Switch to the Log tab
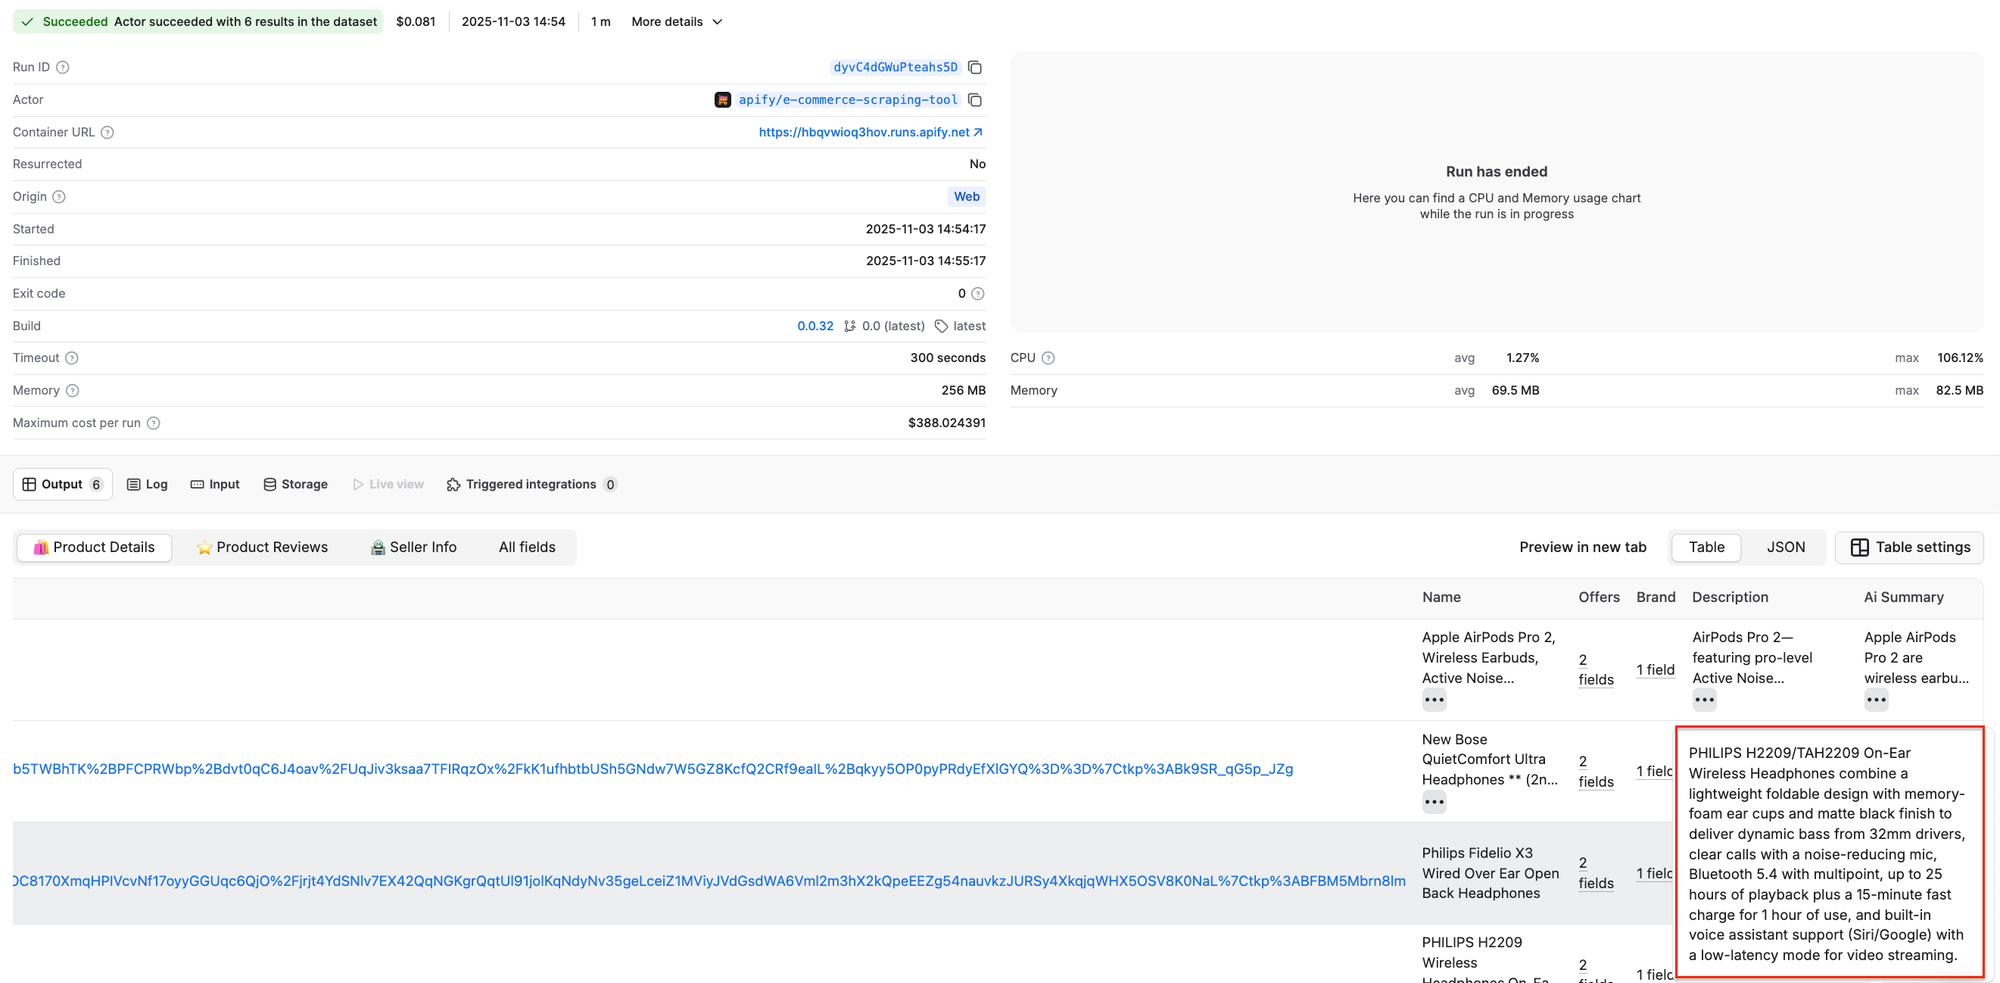The image size is (2000, 983). coord(147,484)
